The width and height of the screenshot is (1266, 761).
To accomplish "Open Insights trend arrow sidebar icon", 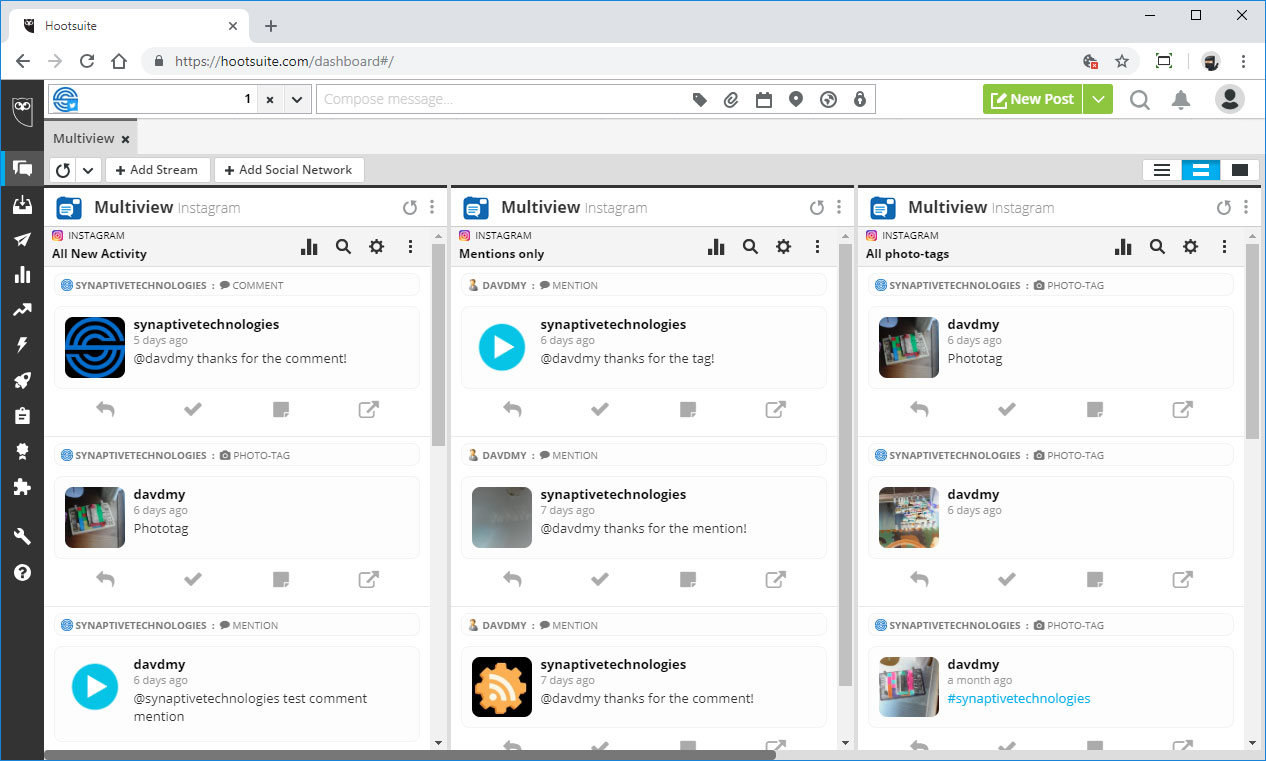I will coord(22,310).
